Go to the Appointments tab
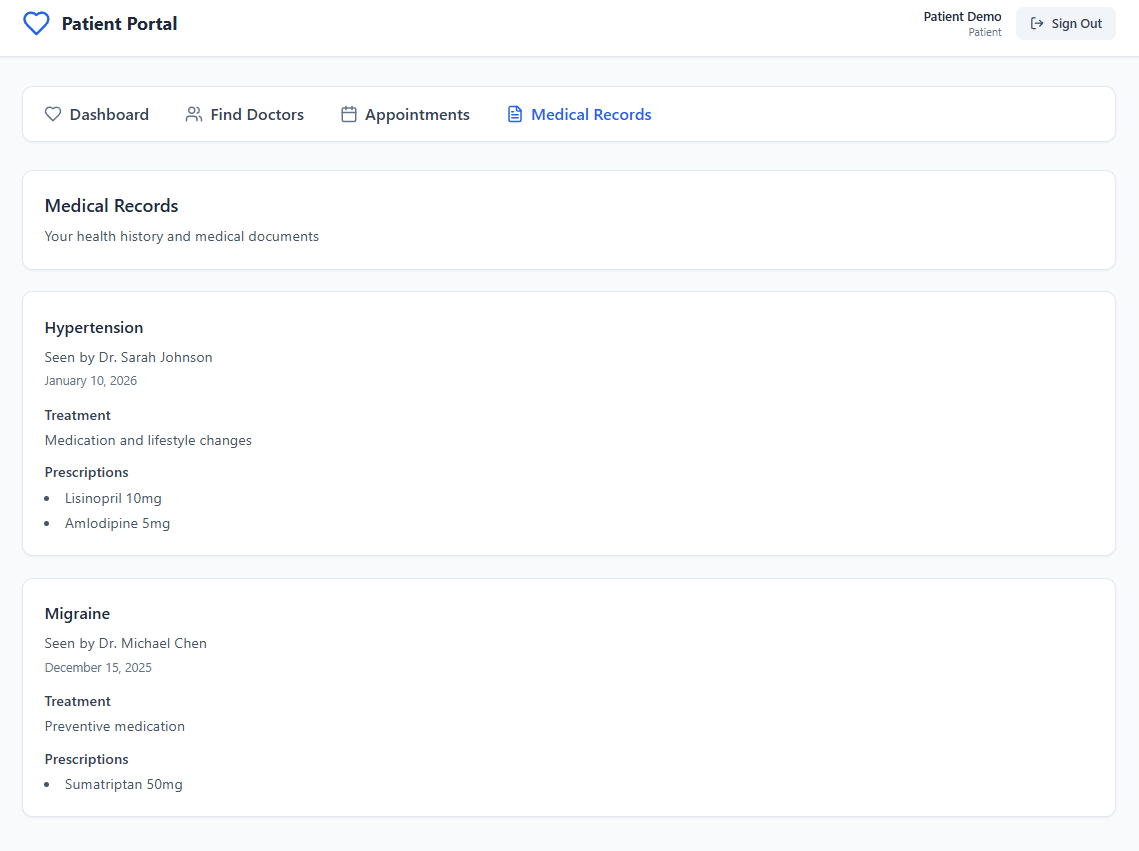The image size is (1139, 851). (405, 114)
